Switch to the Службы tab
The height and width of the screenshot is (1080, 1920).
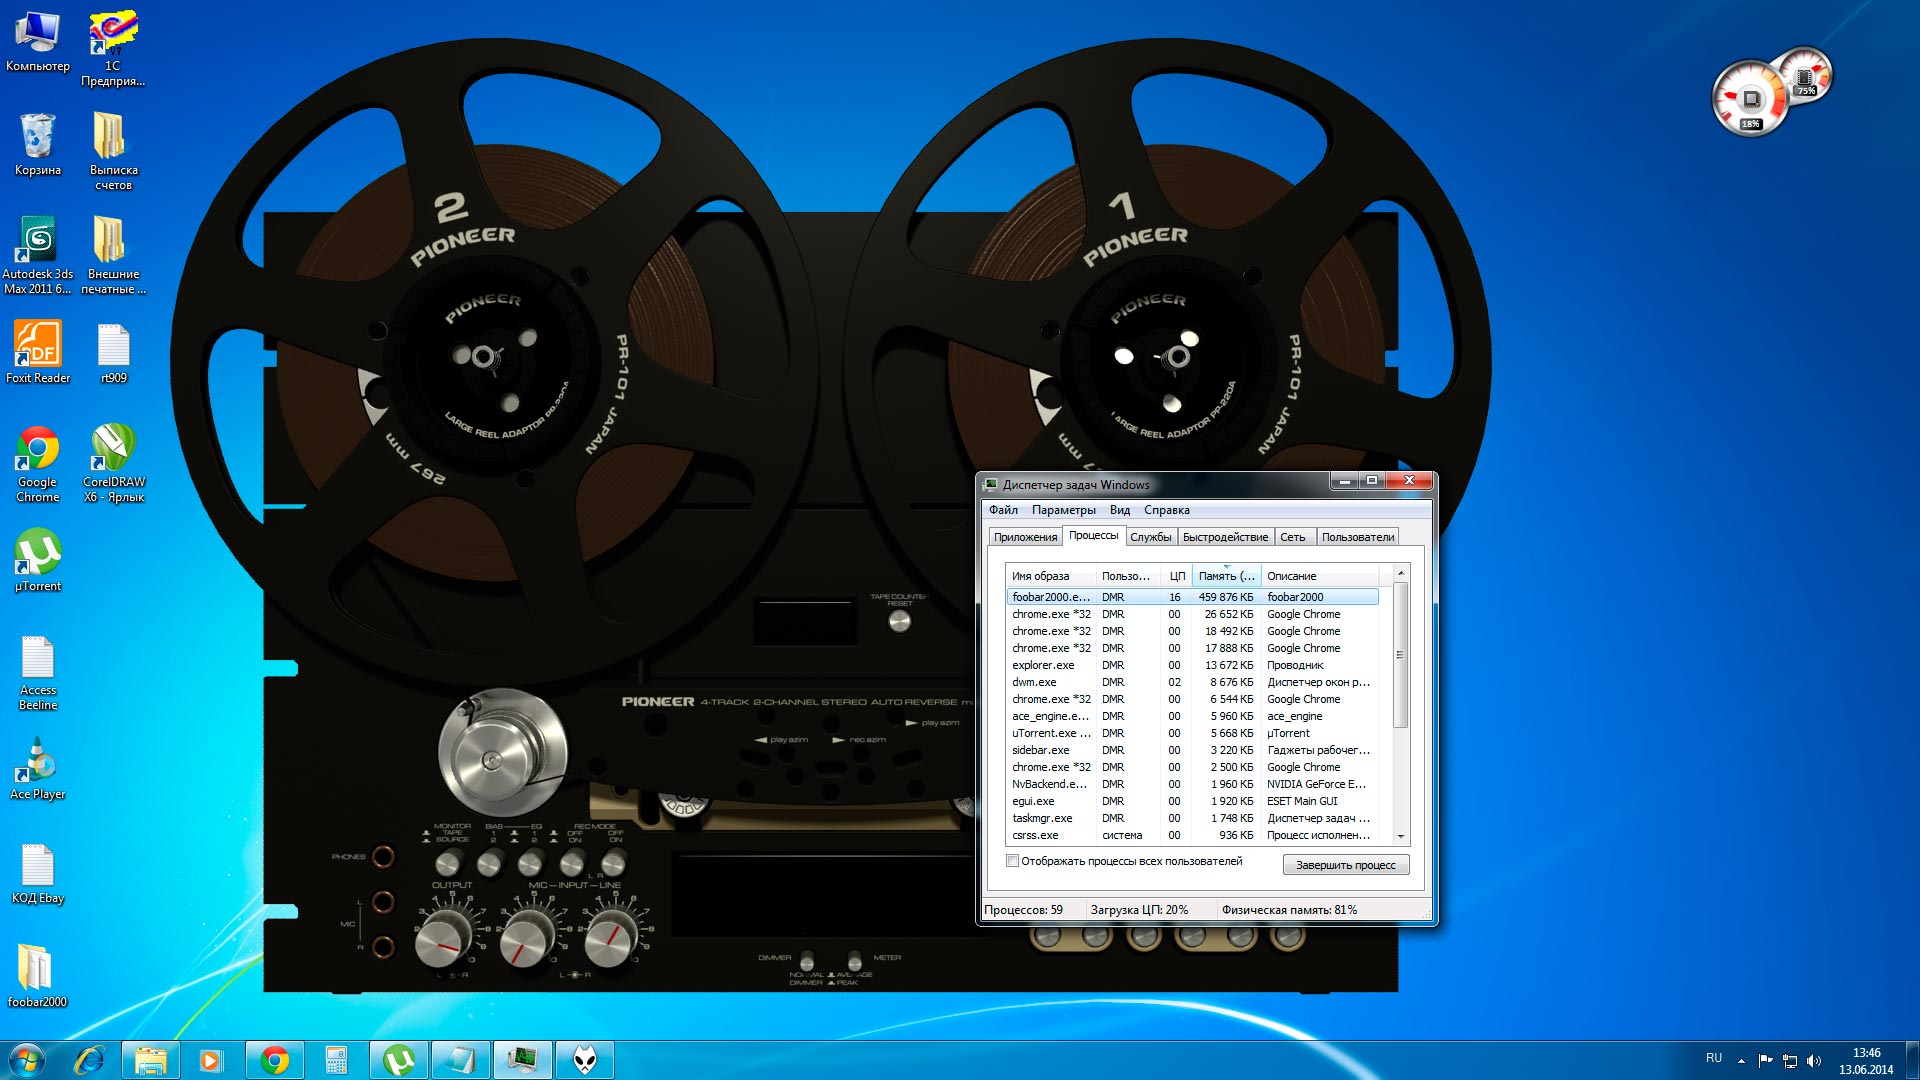[1150, 537]
